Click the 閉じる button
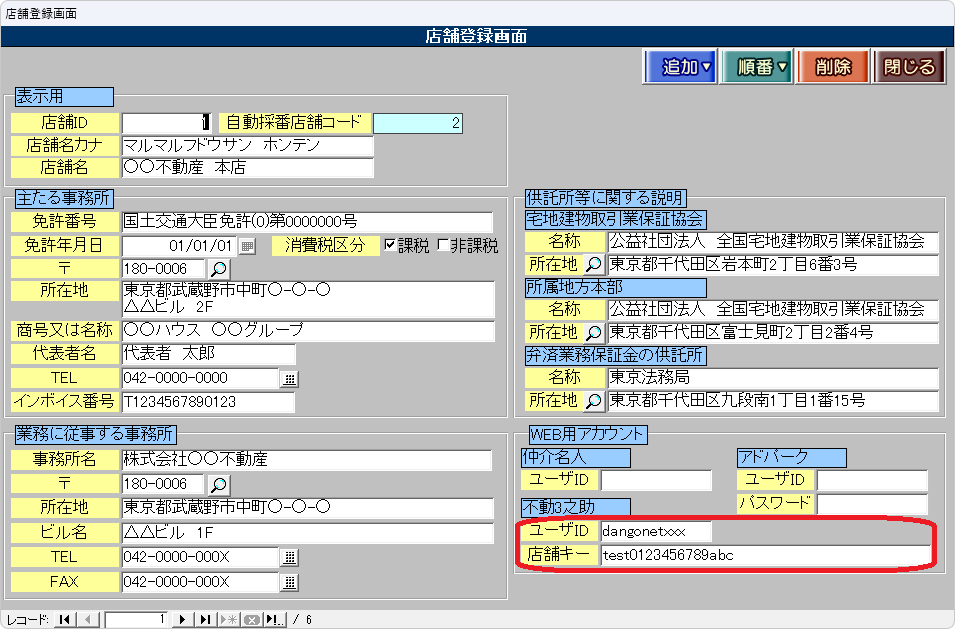Screen dimensions: 955x629 (909, 67)
